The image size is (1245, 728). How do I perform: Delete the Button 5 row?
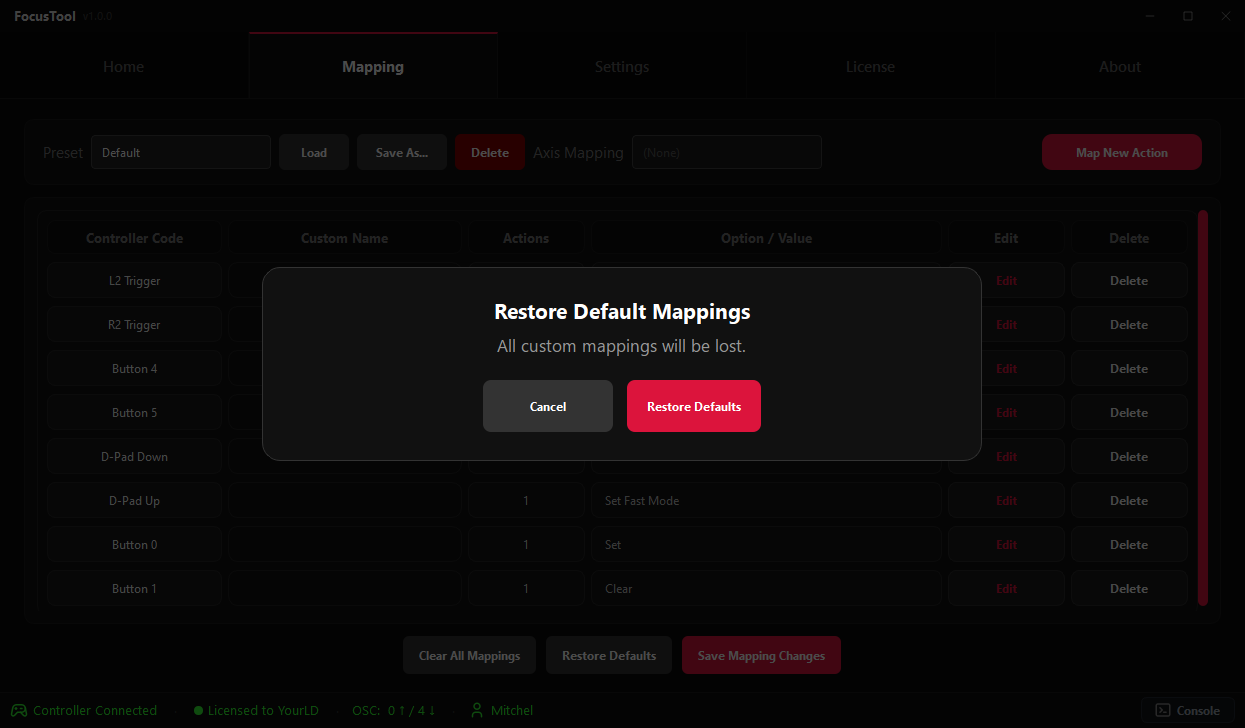[1129, 412]
